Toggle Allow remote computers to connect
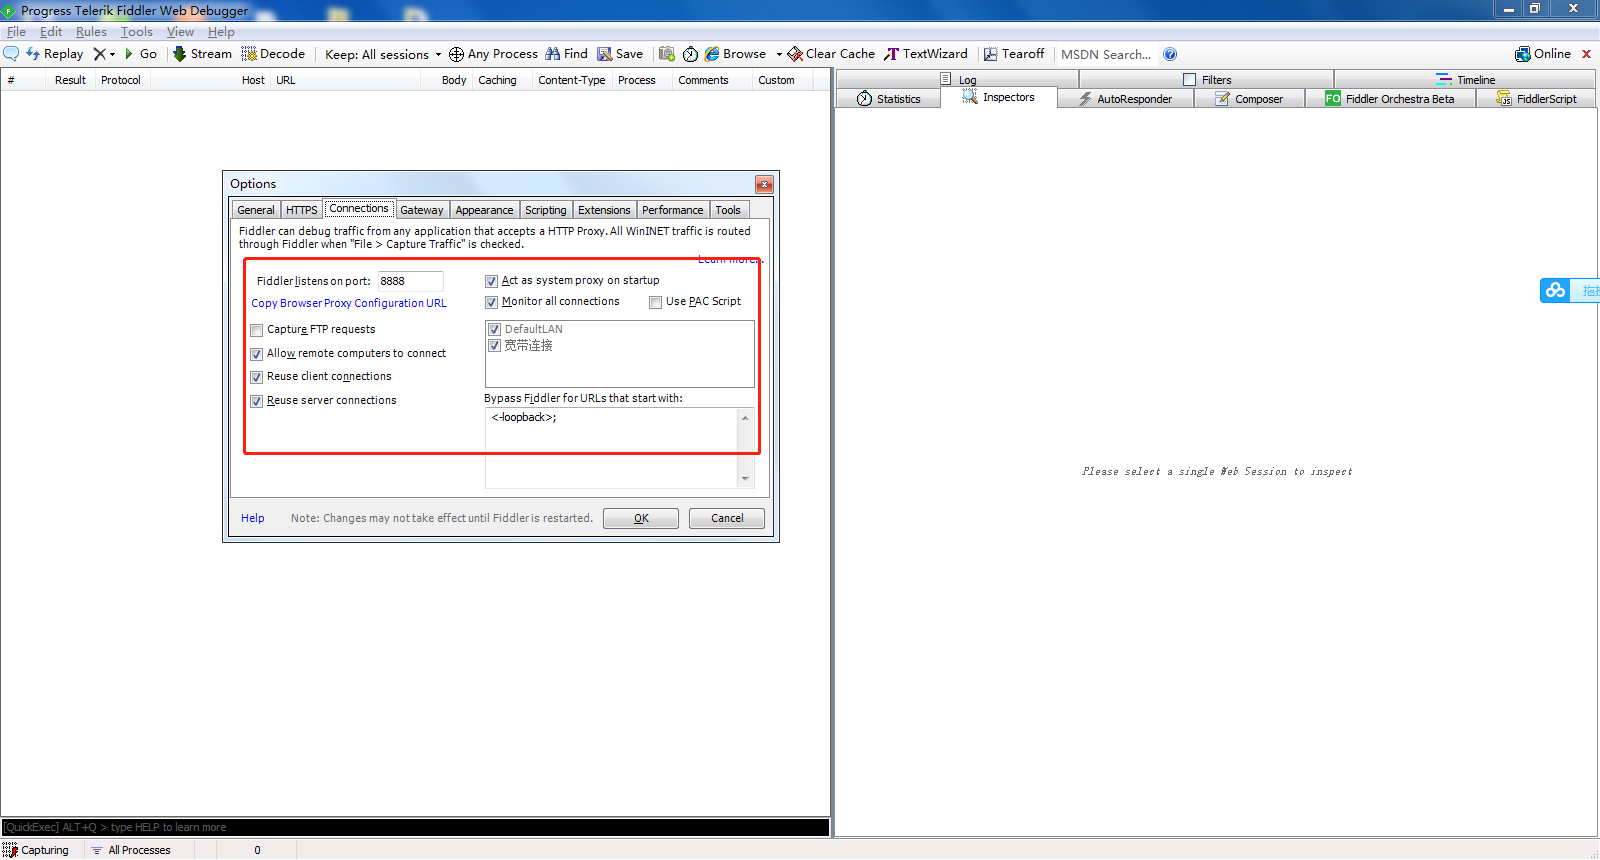 click(256, 354)
